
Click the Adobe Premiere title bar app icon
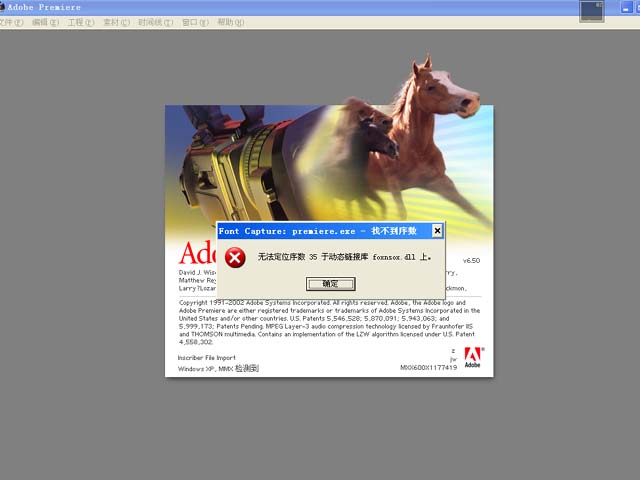[x=2, y=7]
